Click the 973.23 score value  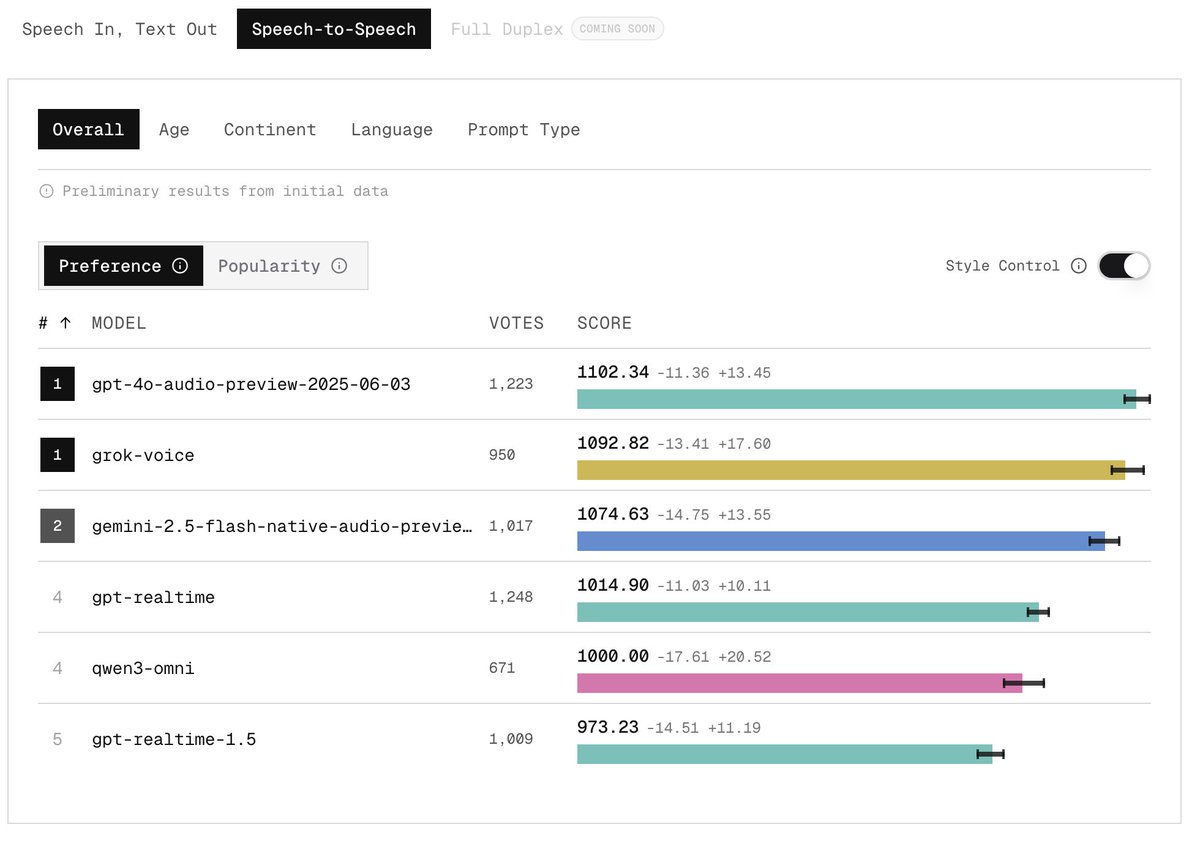(608, 727)
